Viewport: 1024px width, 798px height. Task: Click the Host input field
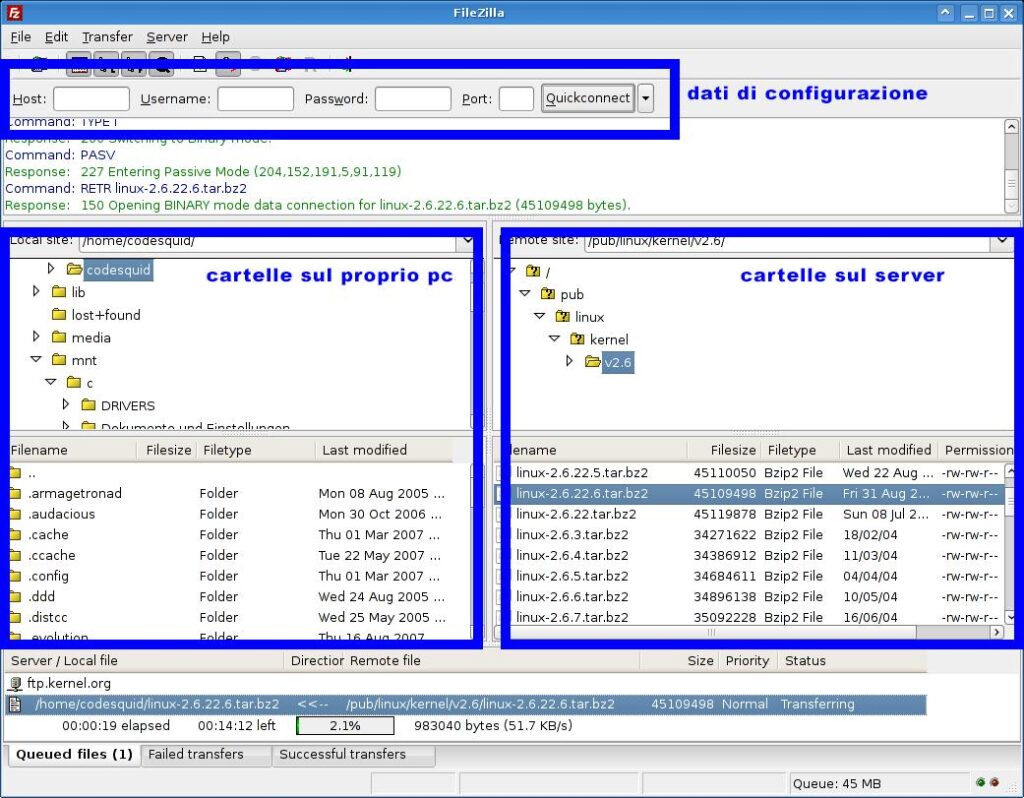(x=91, y=99)
